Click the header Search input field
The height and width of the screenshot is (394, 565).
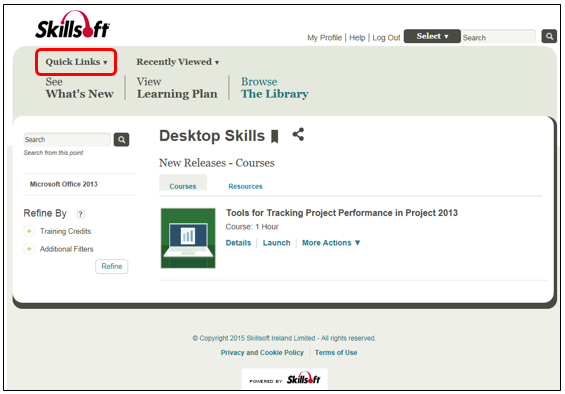(x=498, y=37)
